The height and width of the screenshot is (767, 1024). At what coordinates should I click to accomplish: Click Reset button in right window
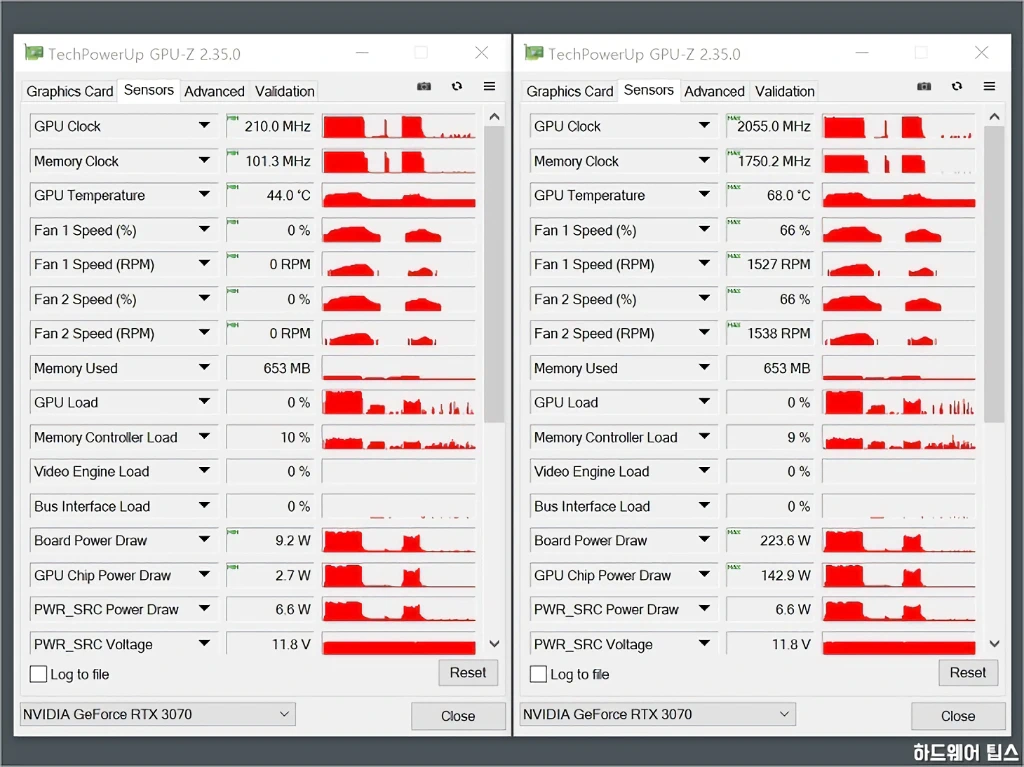(968, 673)
